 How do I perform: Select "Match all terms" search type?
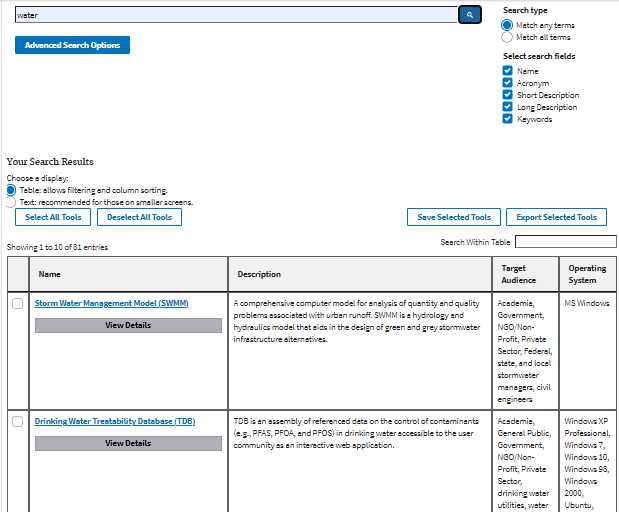click(x=507, y=37)
